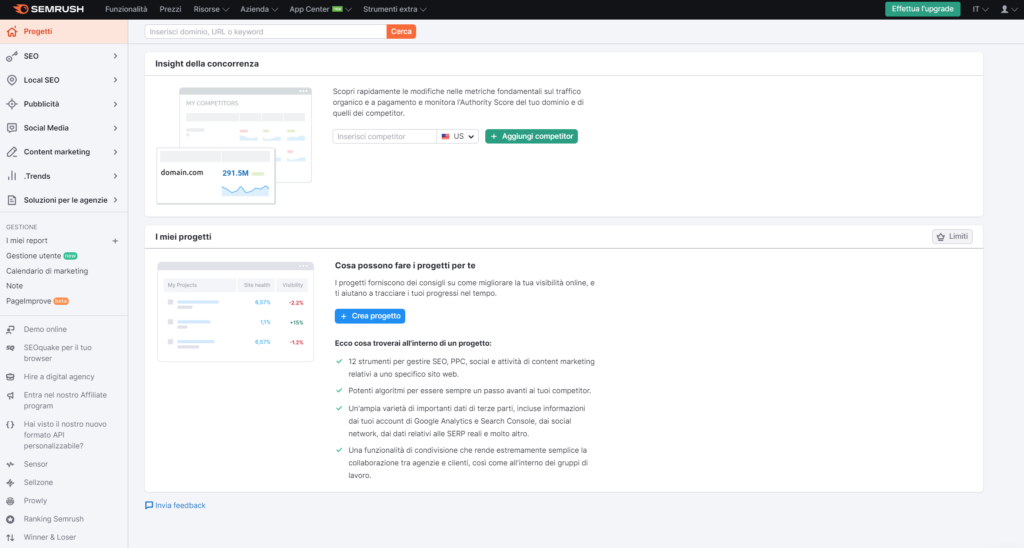Open the App Center menu
Viewport: 1024px width, 548px height.
coord(320,9)
